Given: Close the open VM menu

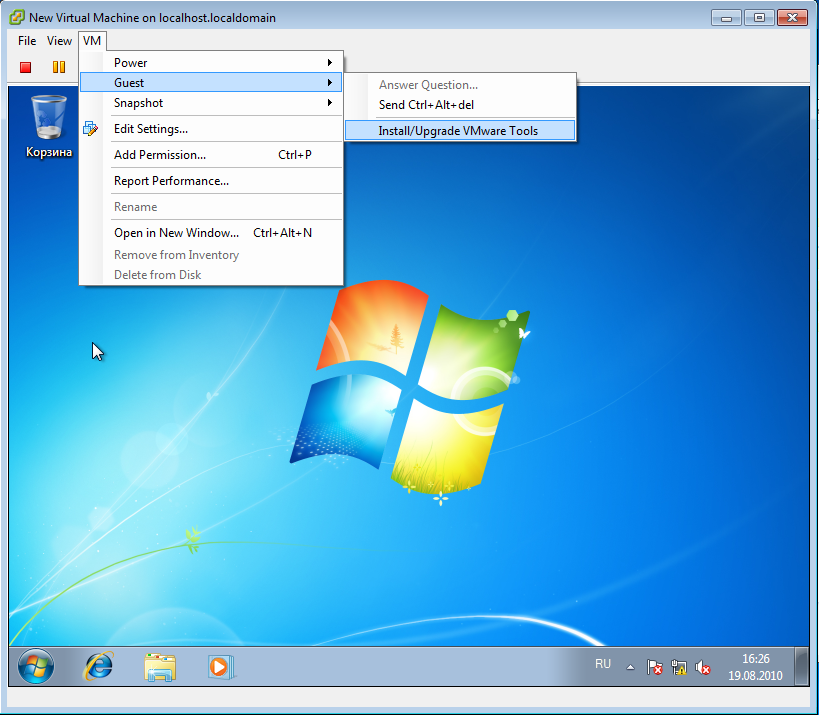Looking at the screenshot, I should tap(92, 41).
